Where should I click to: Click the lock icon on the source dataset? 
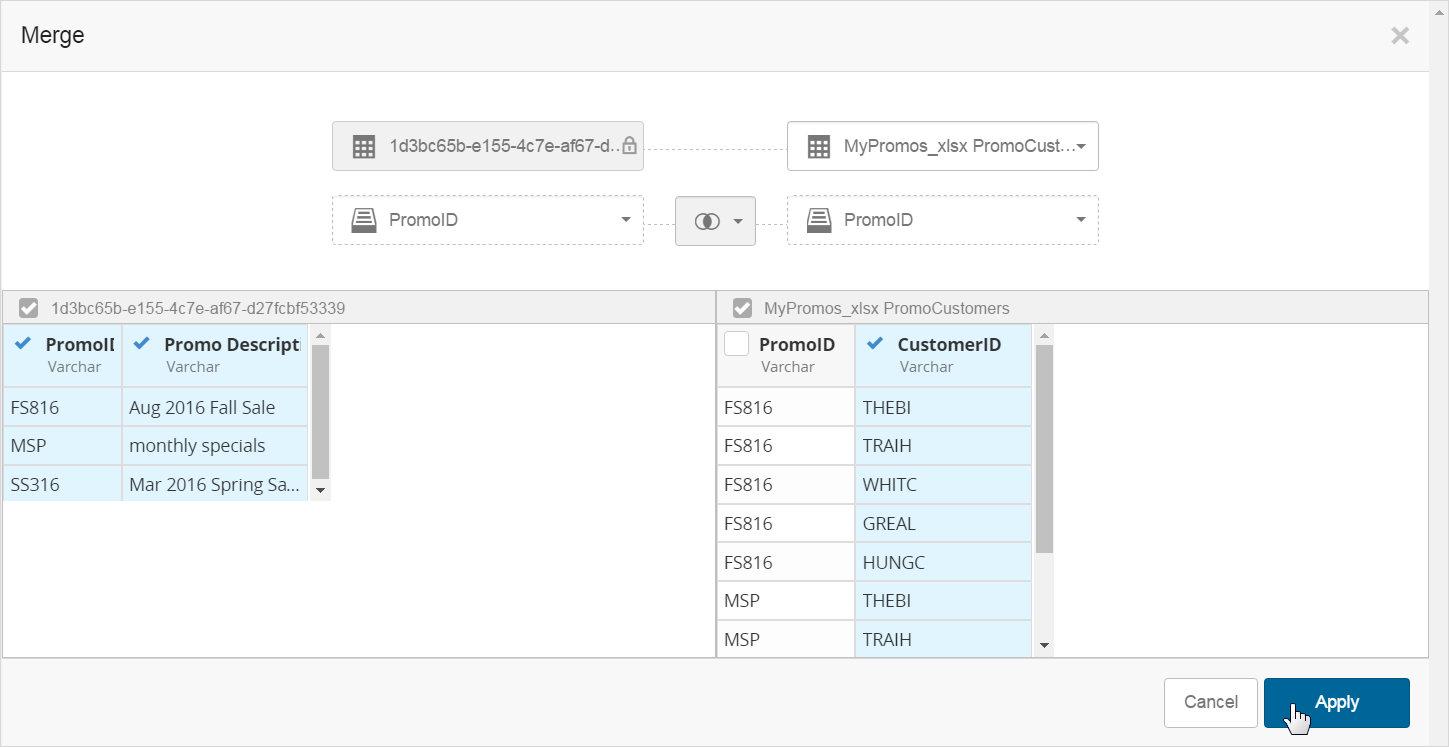point(629,146)
